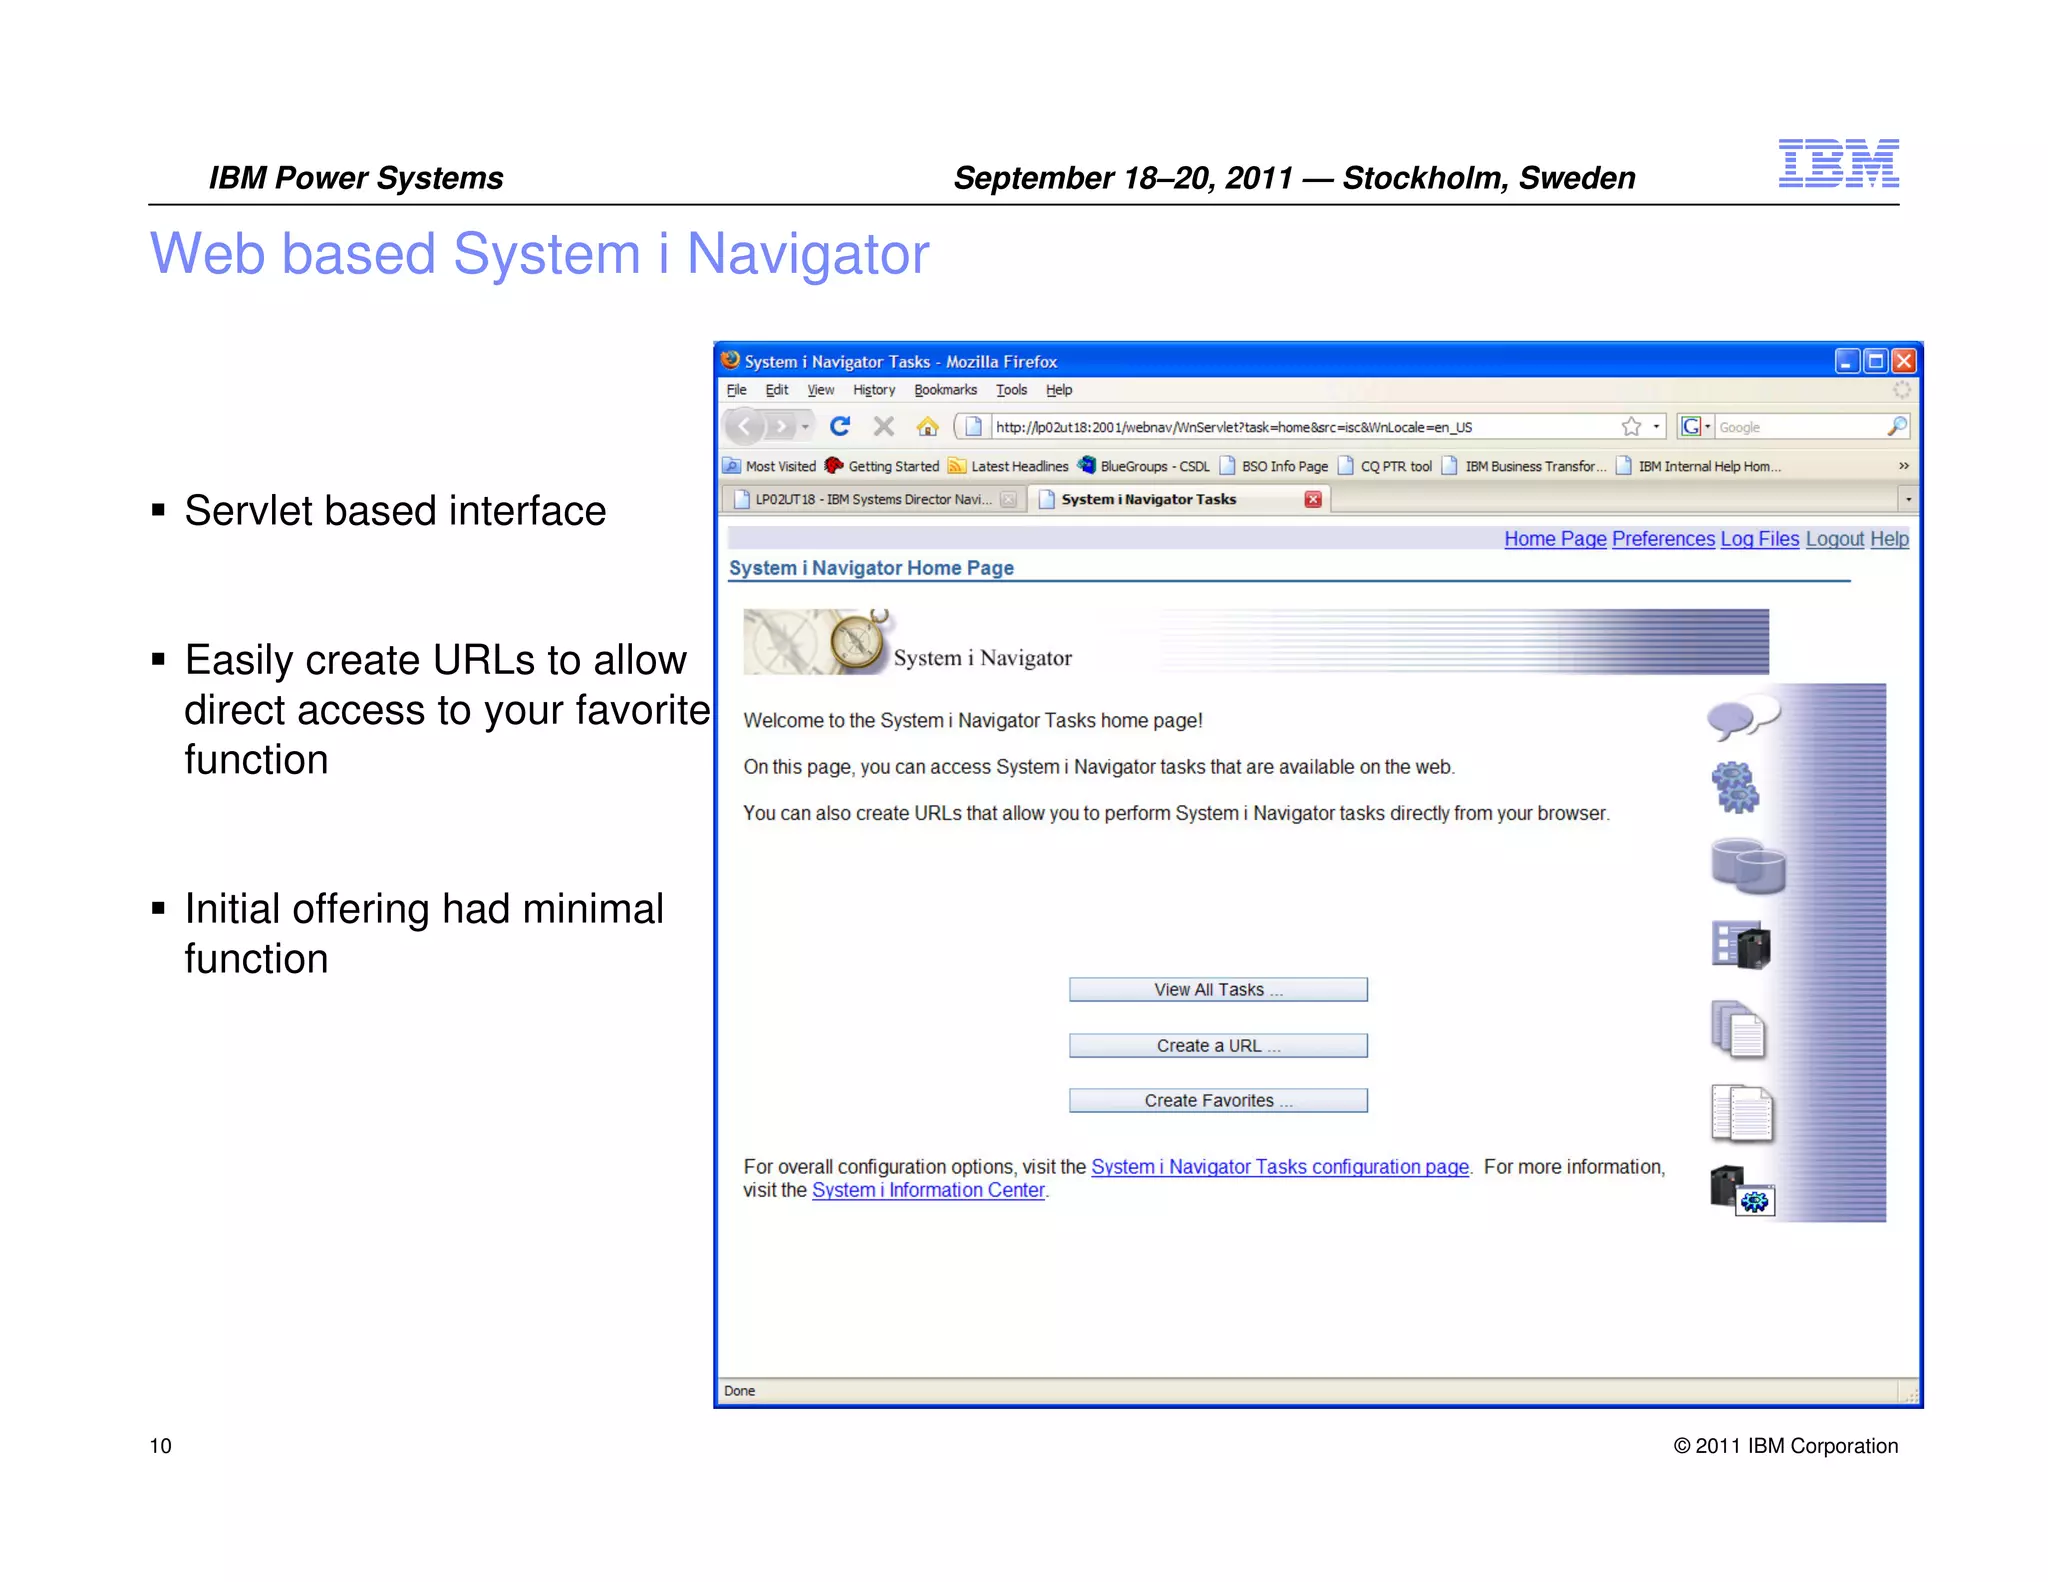Open the History menu
This screenshot has height=1582, width=2048.
(874, 390)
